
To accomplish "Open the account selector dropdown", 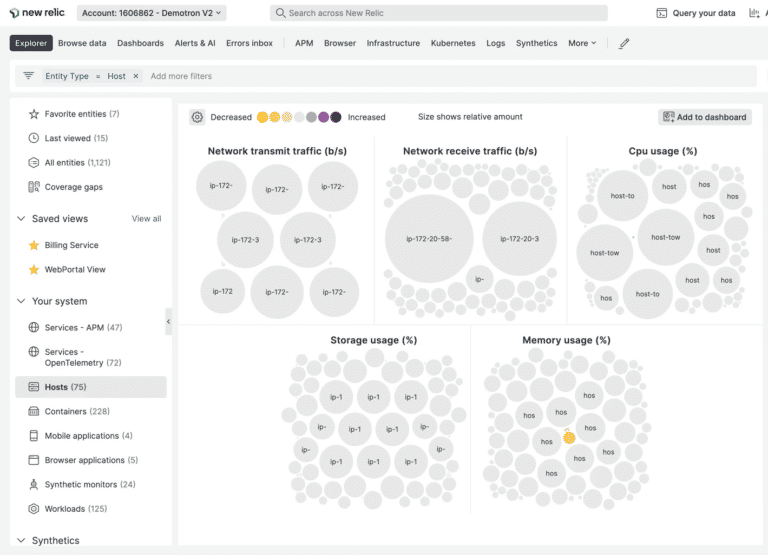I will (x=151, y=13).
